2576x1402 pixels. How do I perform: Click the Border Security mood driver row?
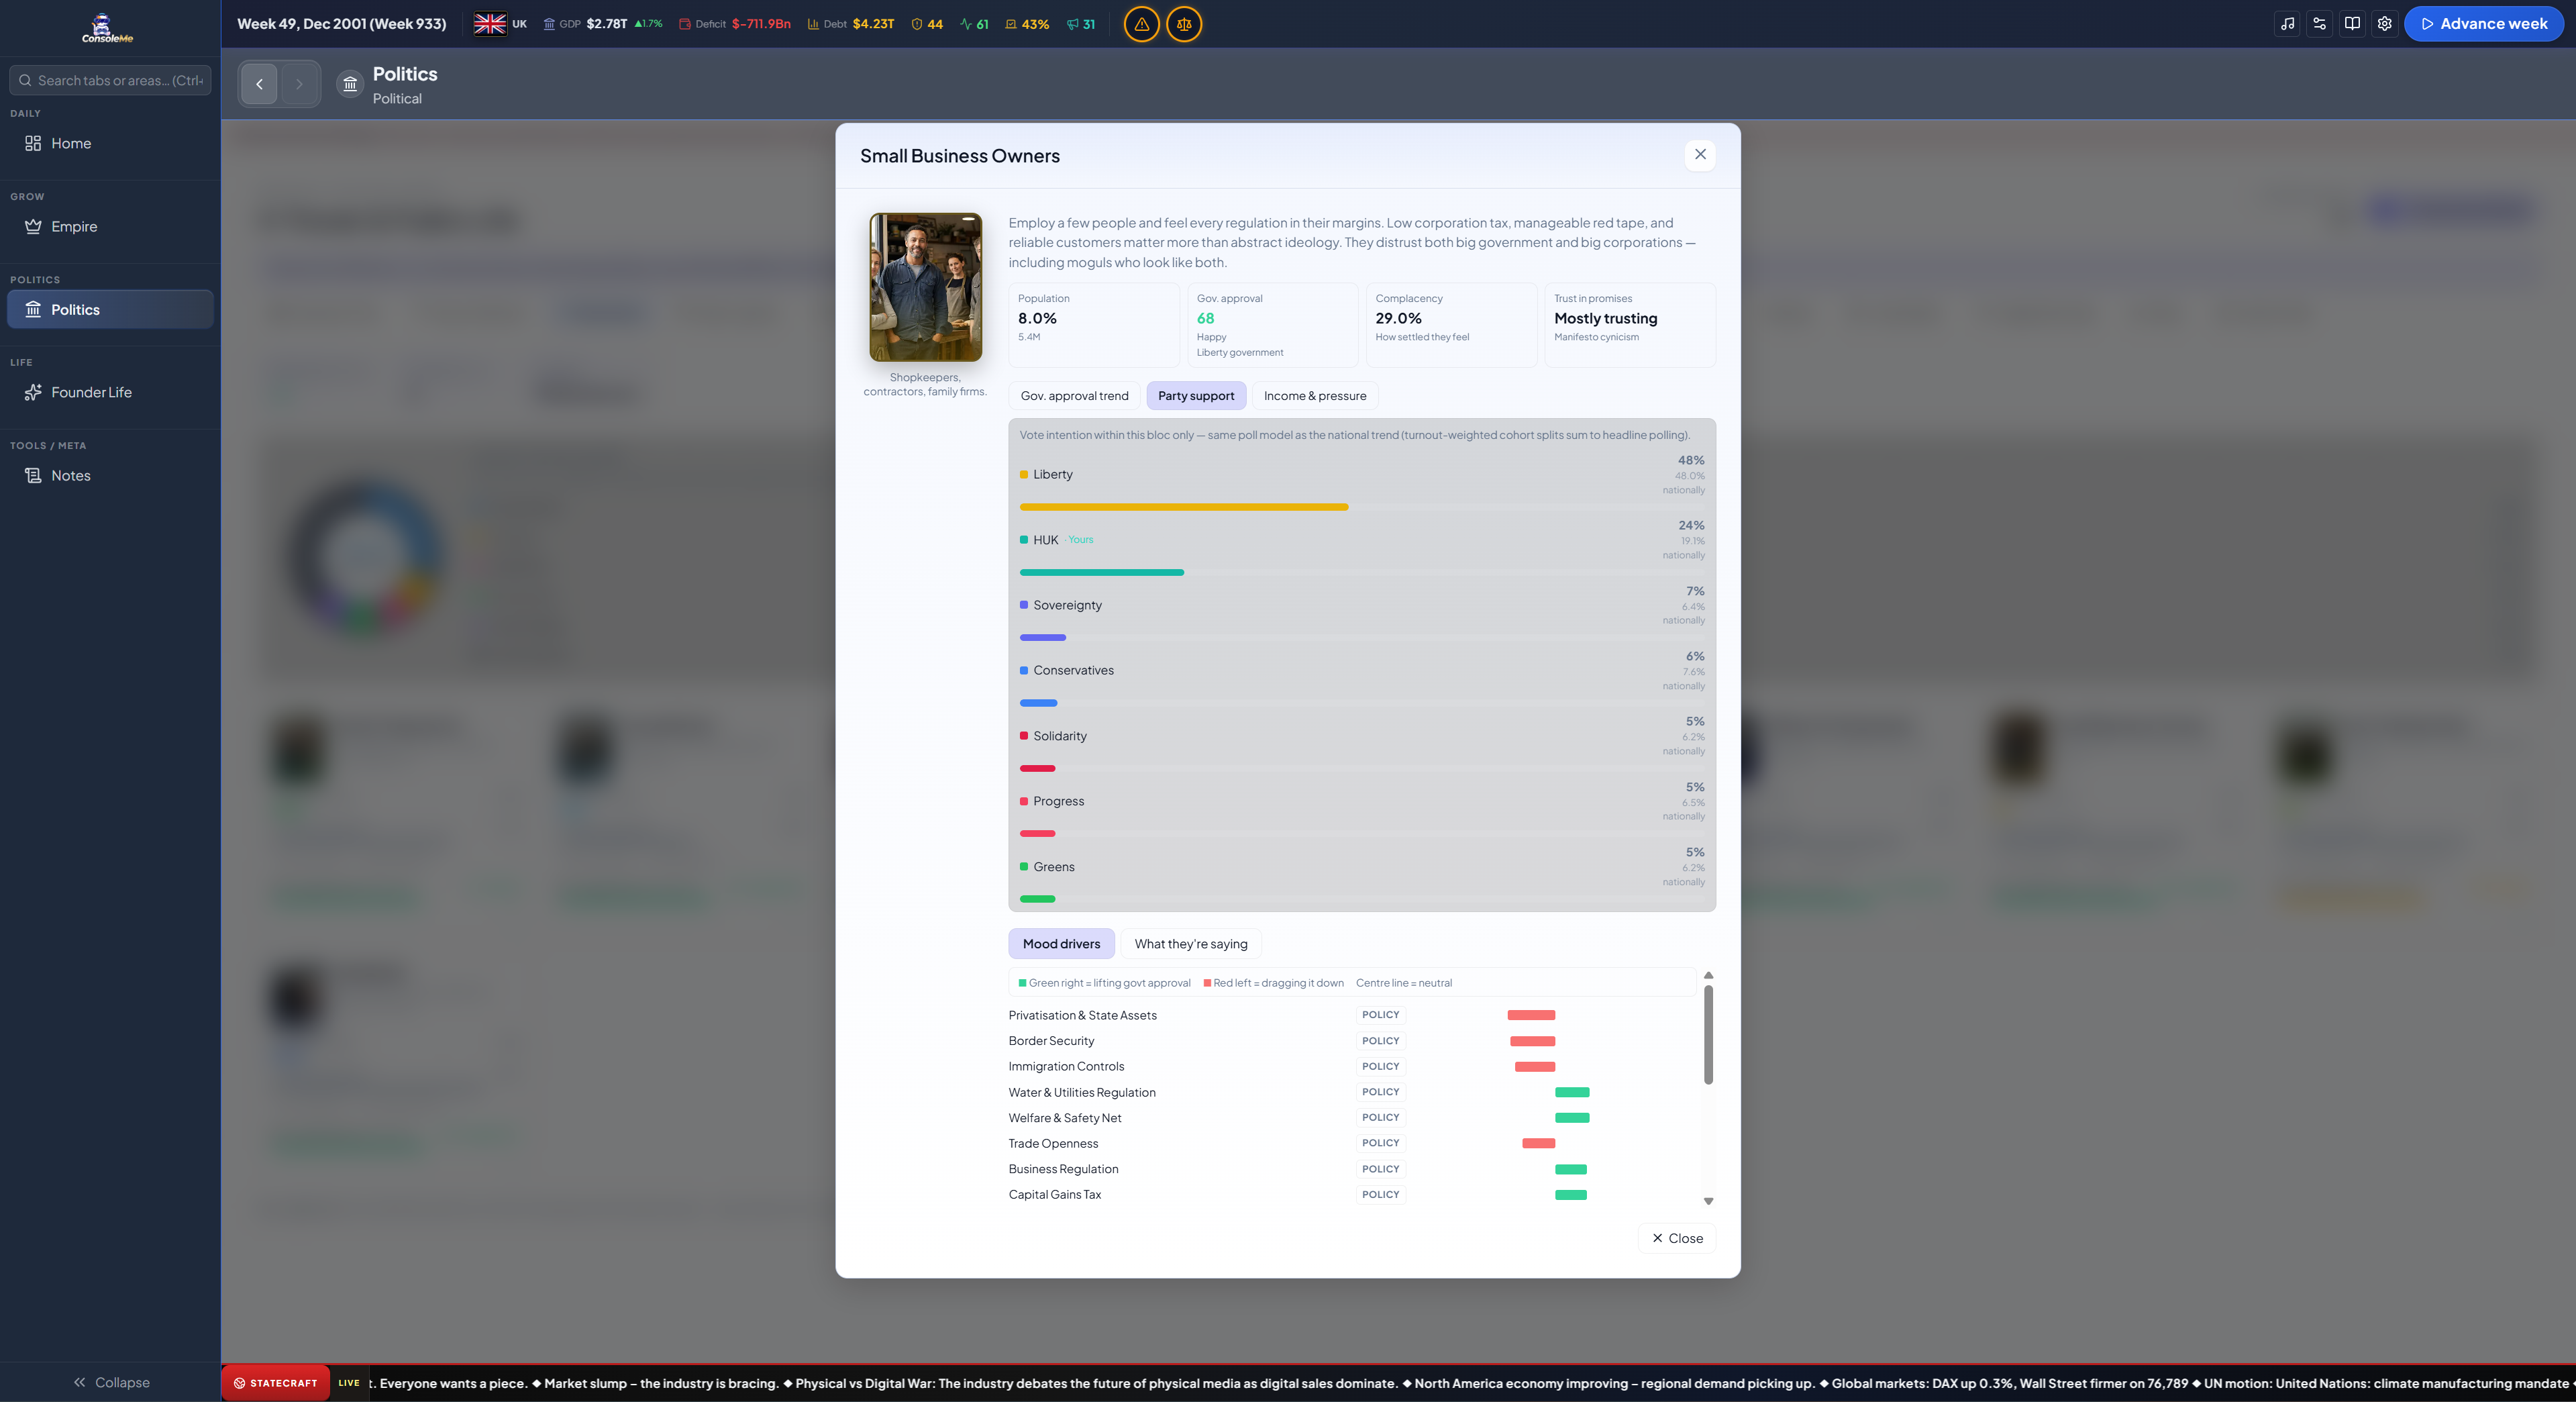pos(1352,1041)
